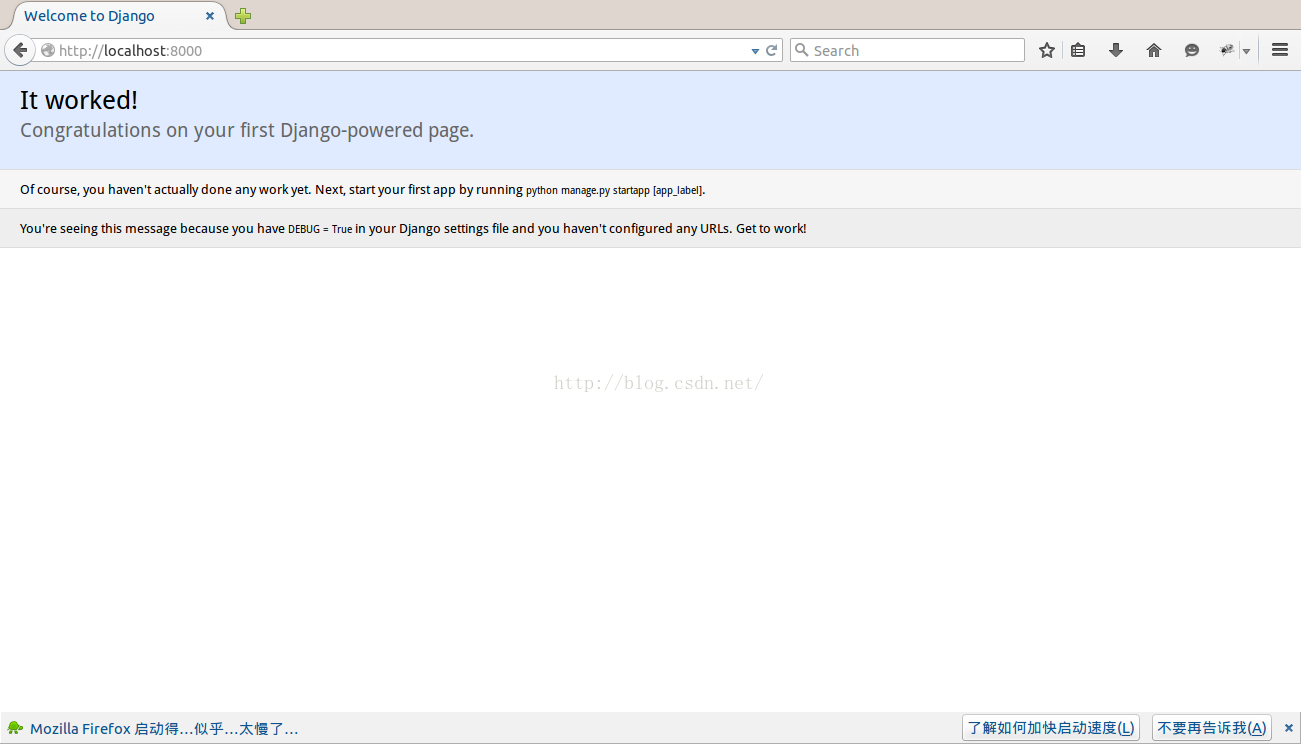Click the button about speeding up startup

pyautogui.click(x=1051, y=728)
